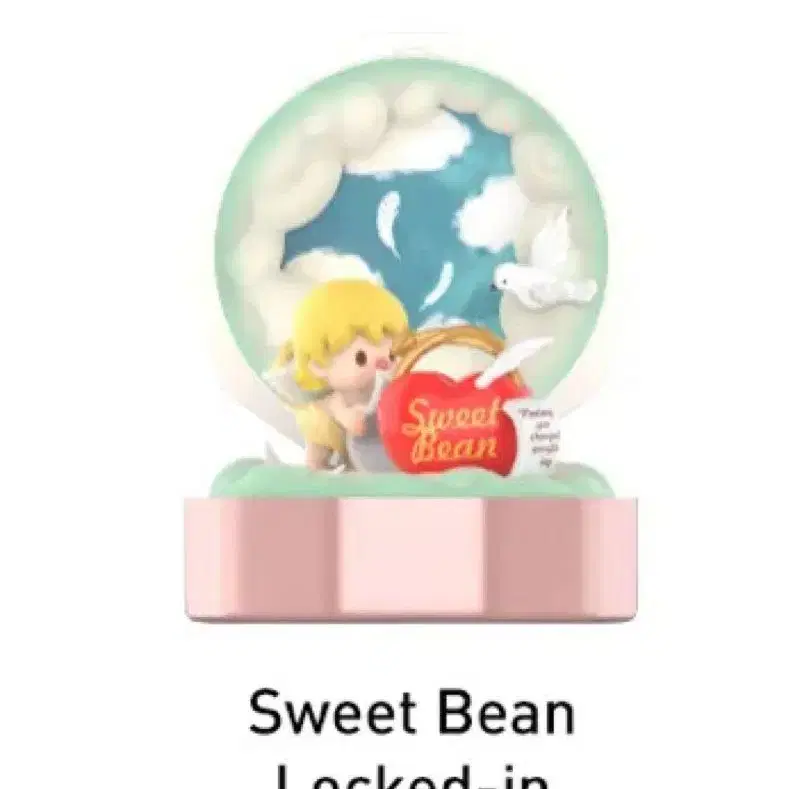Open the Sweet Bean snow globe product image
This screenshot has width=789, height=789.
click(x=411, y=338)
